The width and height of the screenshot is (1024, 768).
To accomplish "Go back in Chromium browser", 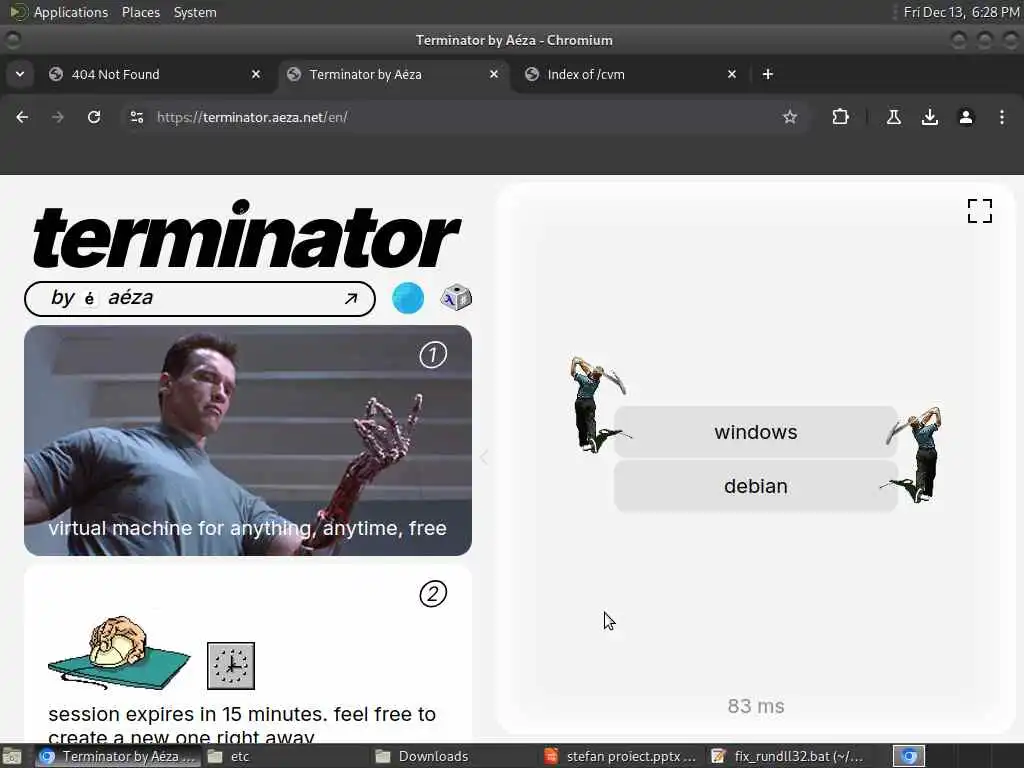I will click(22, 117).
